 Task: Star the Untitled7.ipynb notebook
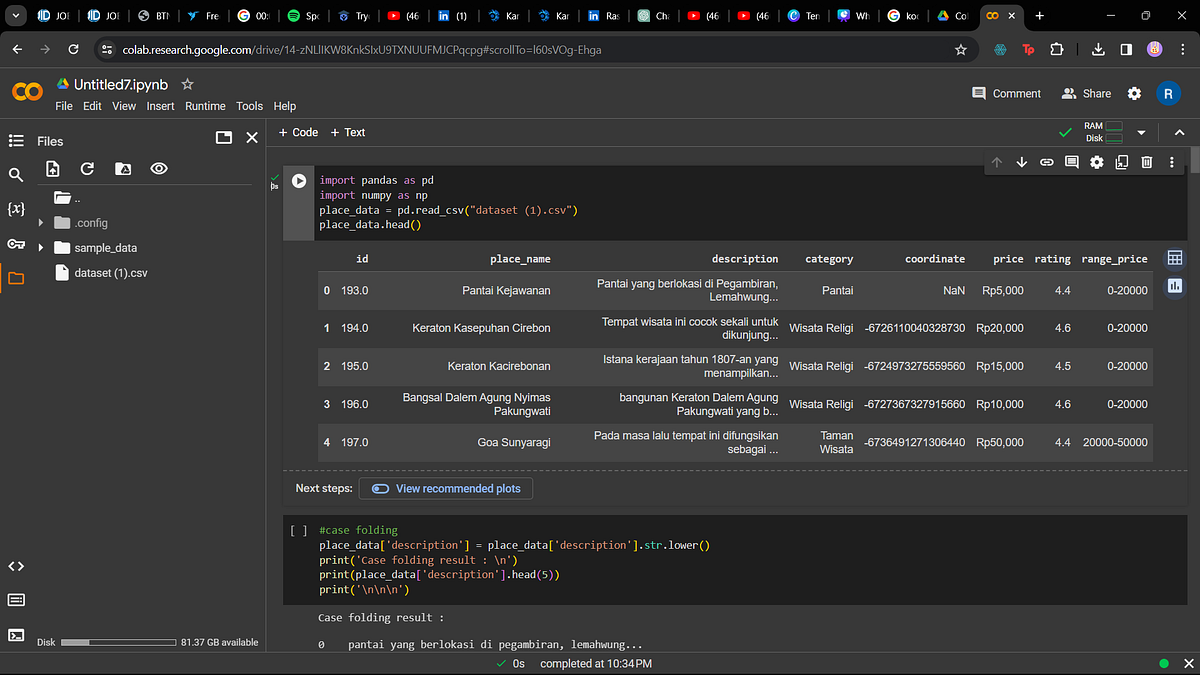[187, 85]
